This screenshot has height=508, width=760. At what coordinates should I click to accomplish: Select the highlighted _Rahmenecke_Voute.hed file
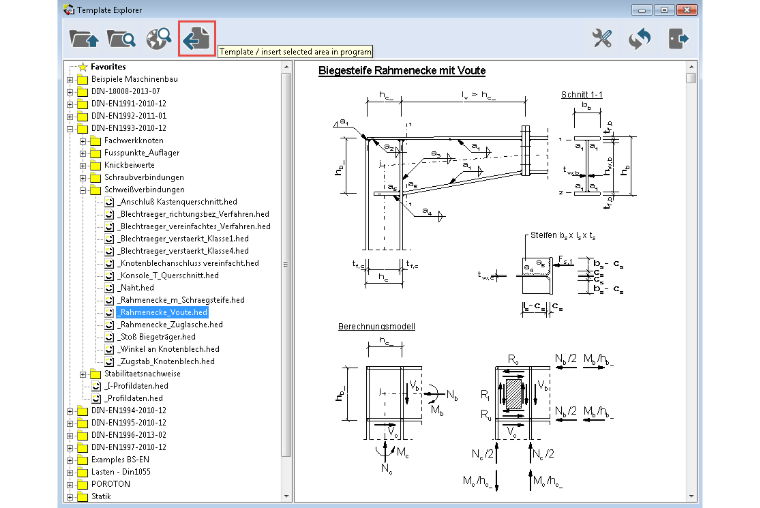[x=163, y=312]
